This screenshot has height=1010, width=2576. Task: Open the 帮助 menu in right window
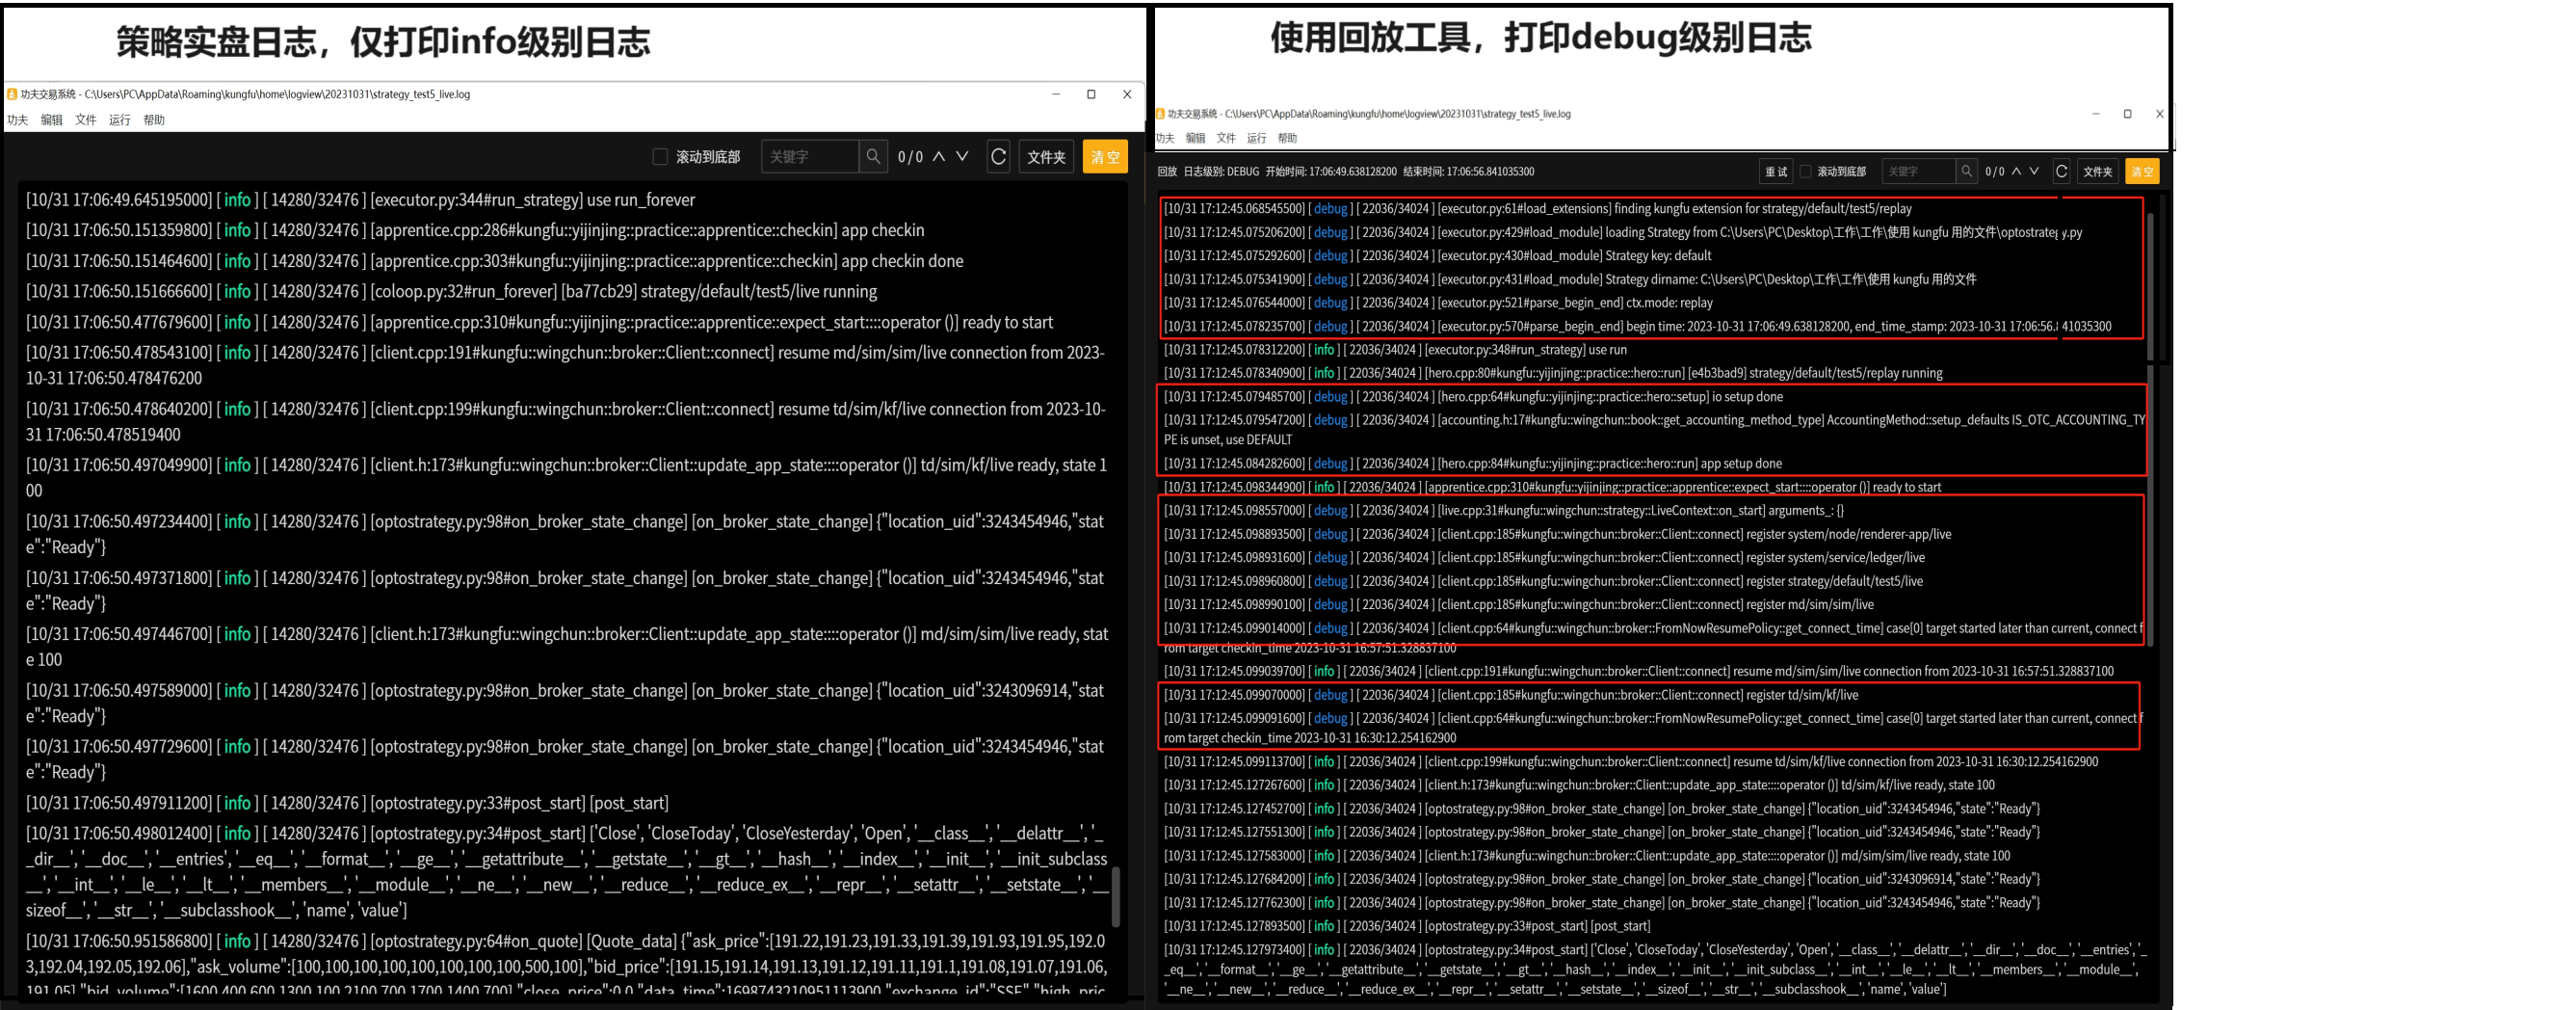[1287, 139]
